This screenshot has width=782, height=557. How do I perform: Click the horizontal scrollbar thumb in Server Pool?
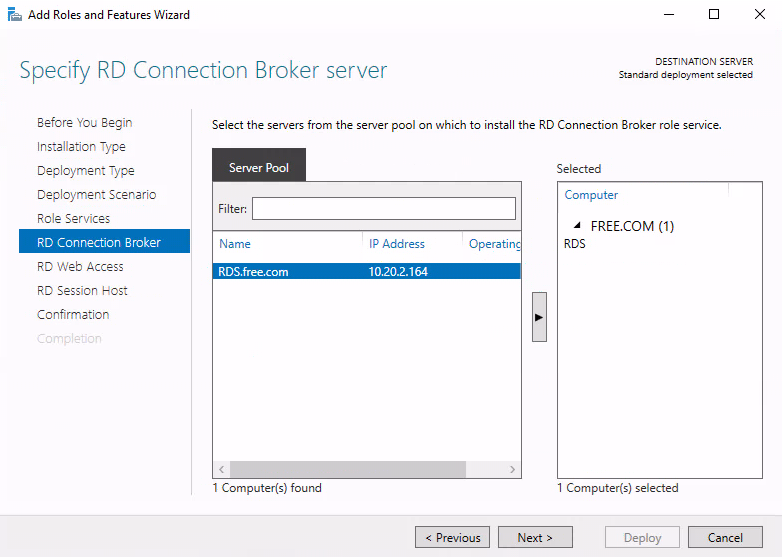[x=348, y=469]
